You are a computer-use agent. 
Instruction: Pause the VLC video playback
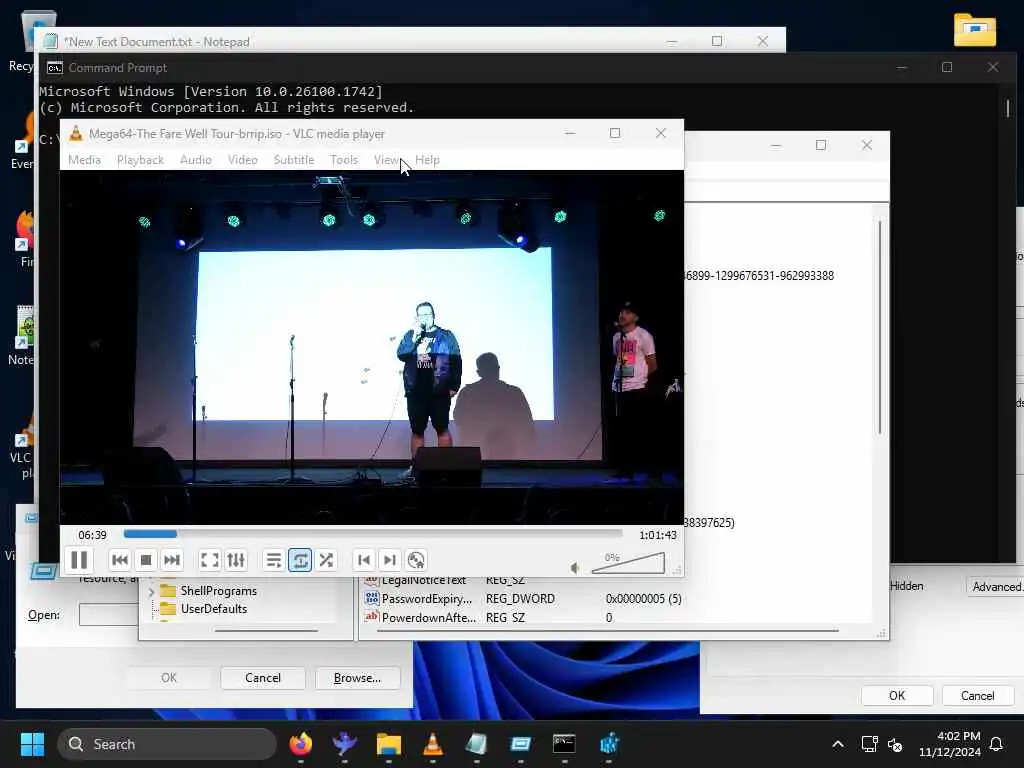pos(79,560)
